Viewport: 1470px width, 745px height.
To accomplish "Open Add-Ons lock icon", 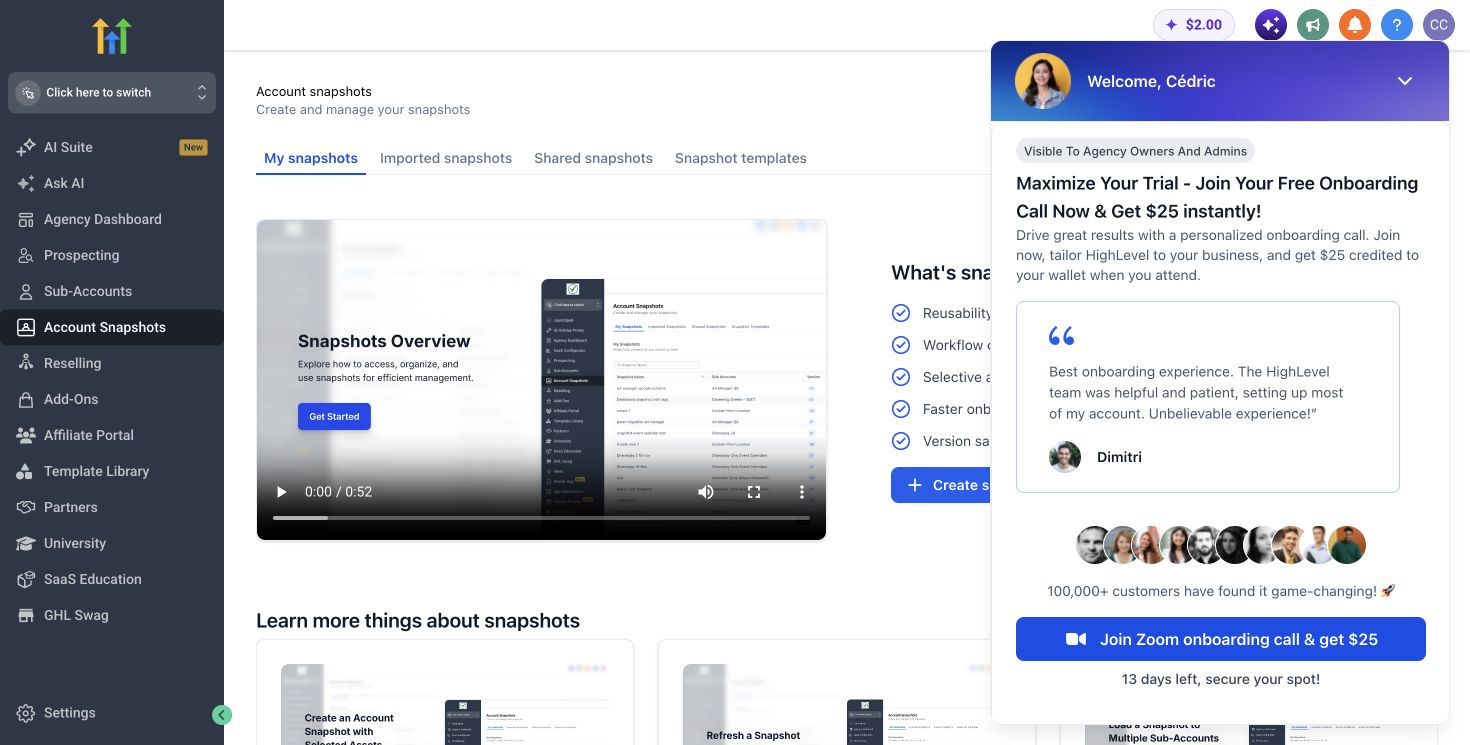I will click(x=26, y=399).
